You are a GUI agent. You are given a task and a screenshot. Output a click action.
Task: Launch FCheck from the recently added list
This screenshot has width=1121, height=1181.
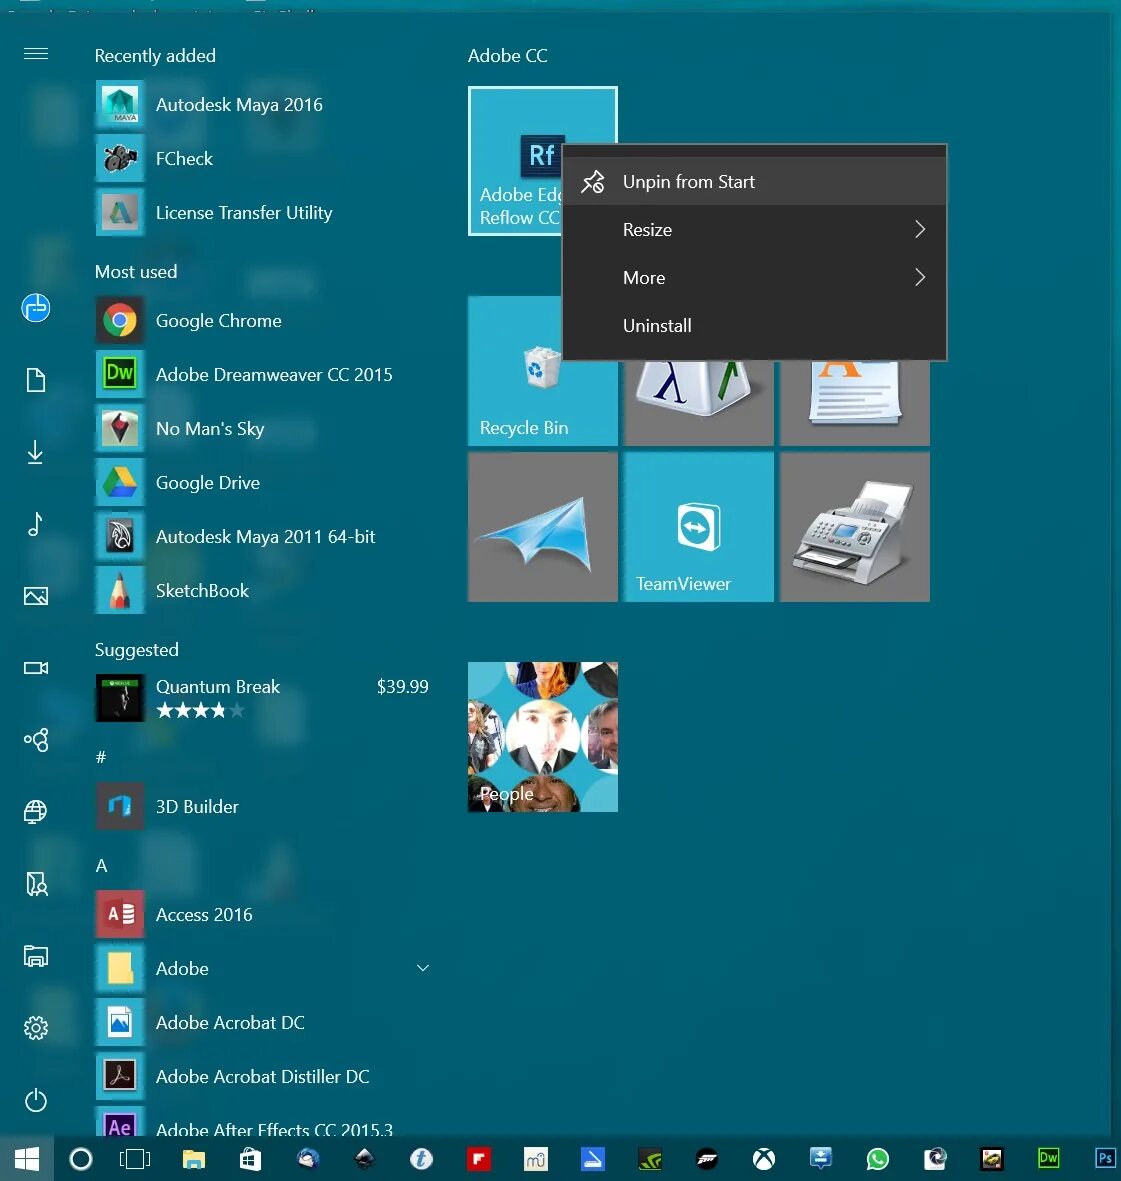coord(261,159)
